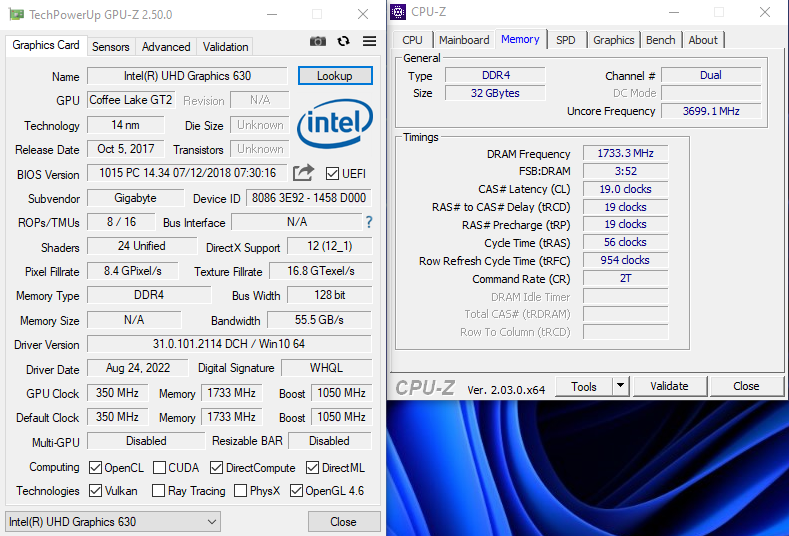The image size is (789, 536).
Task: Open the SPD tab in CPU-Z
Action: 566,40
